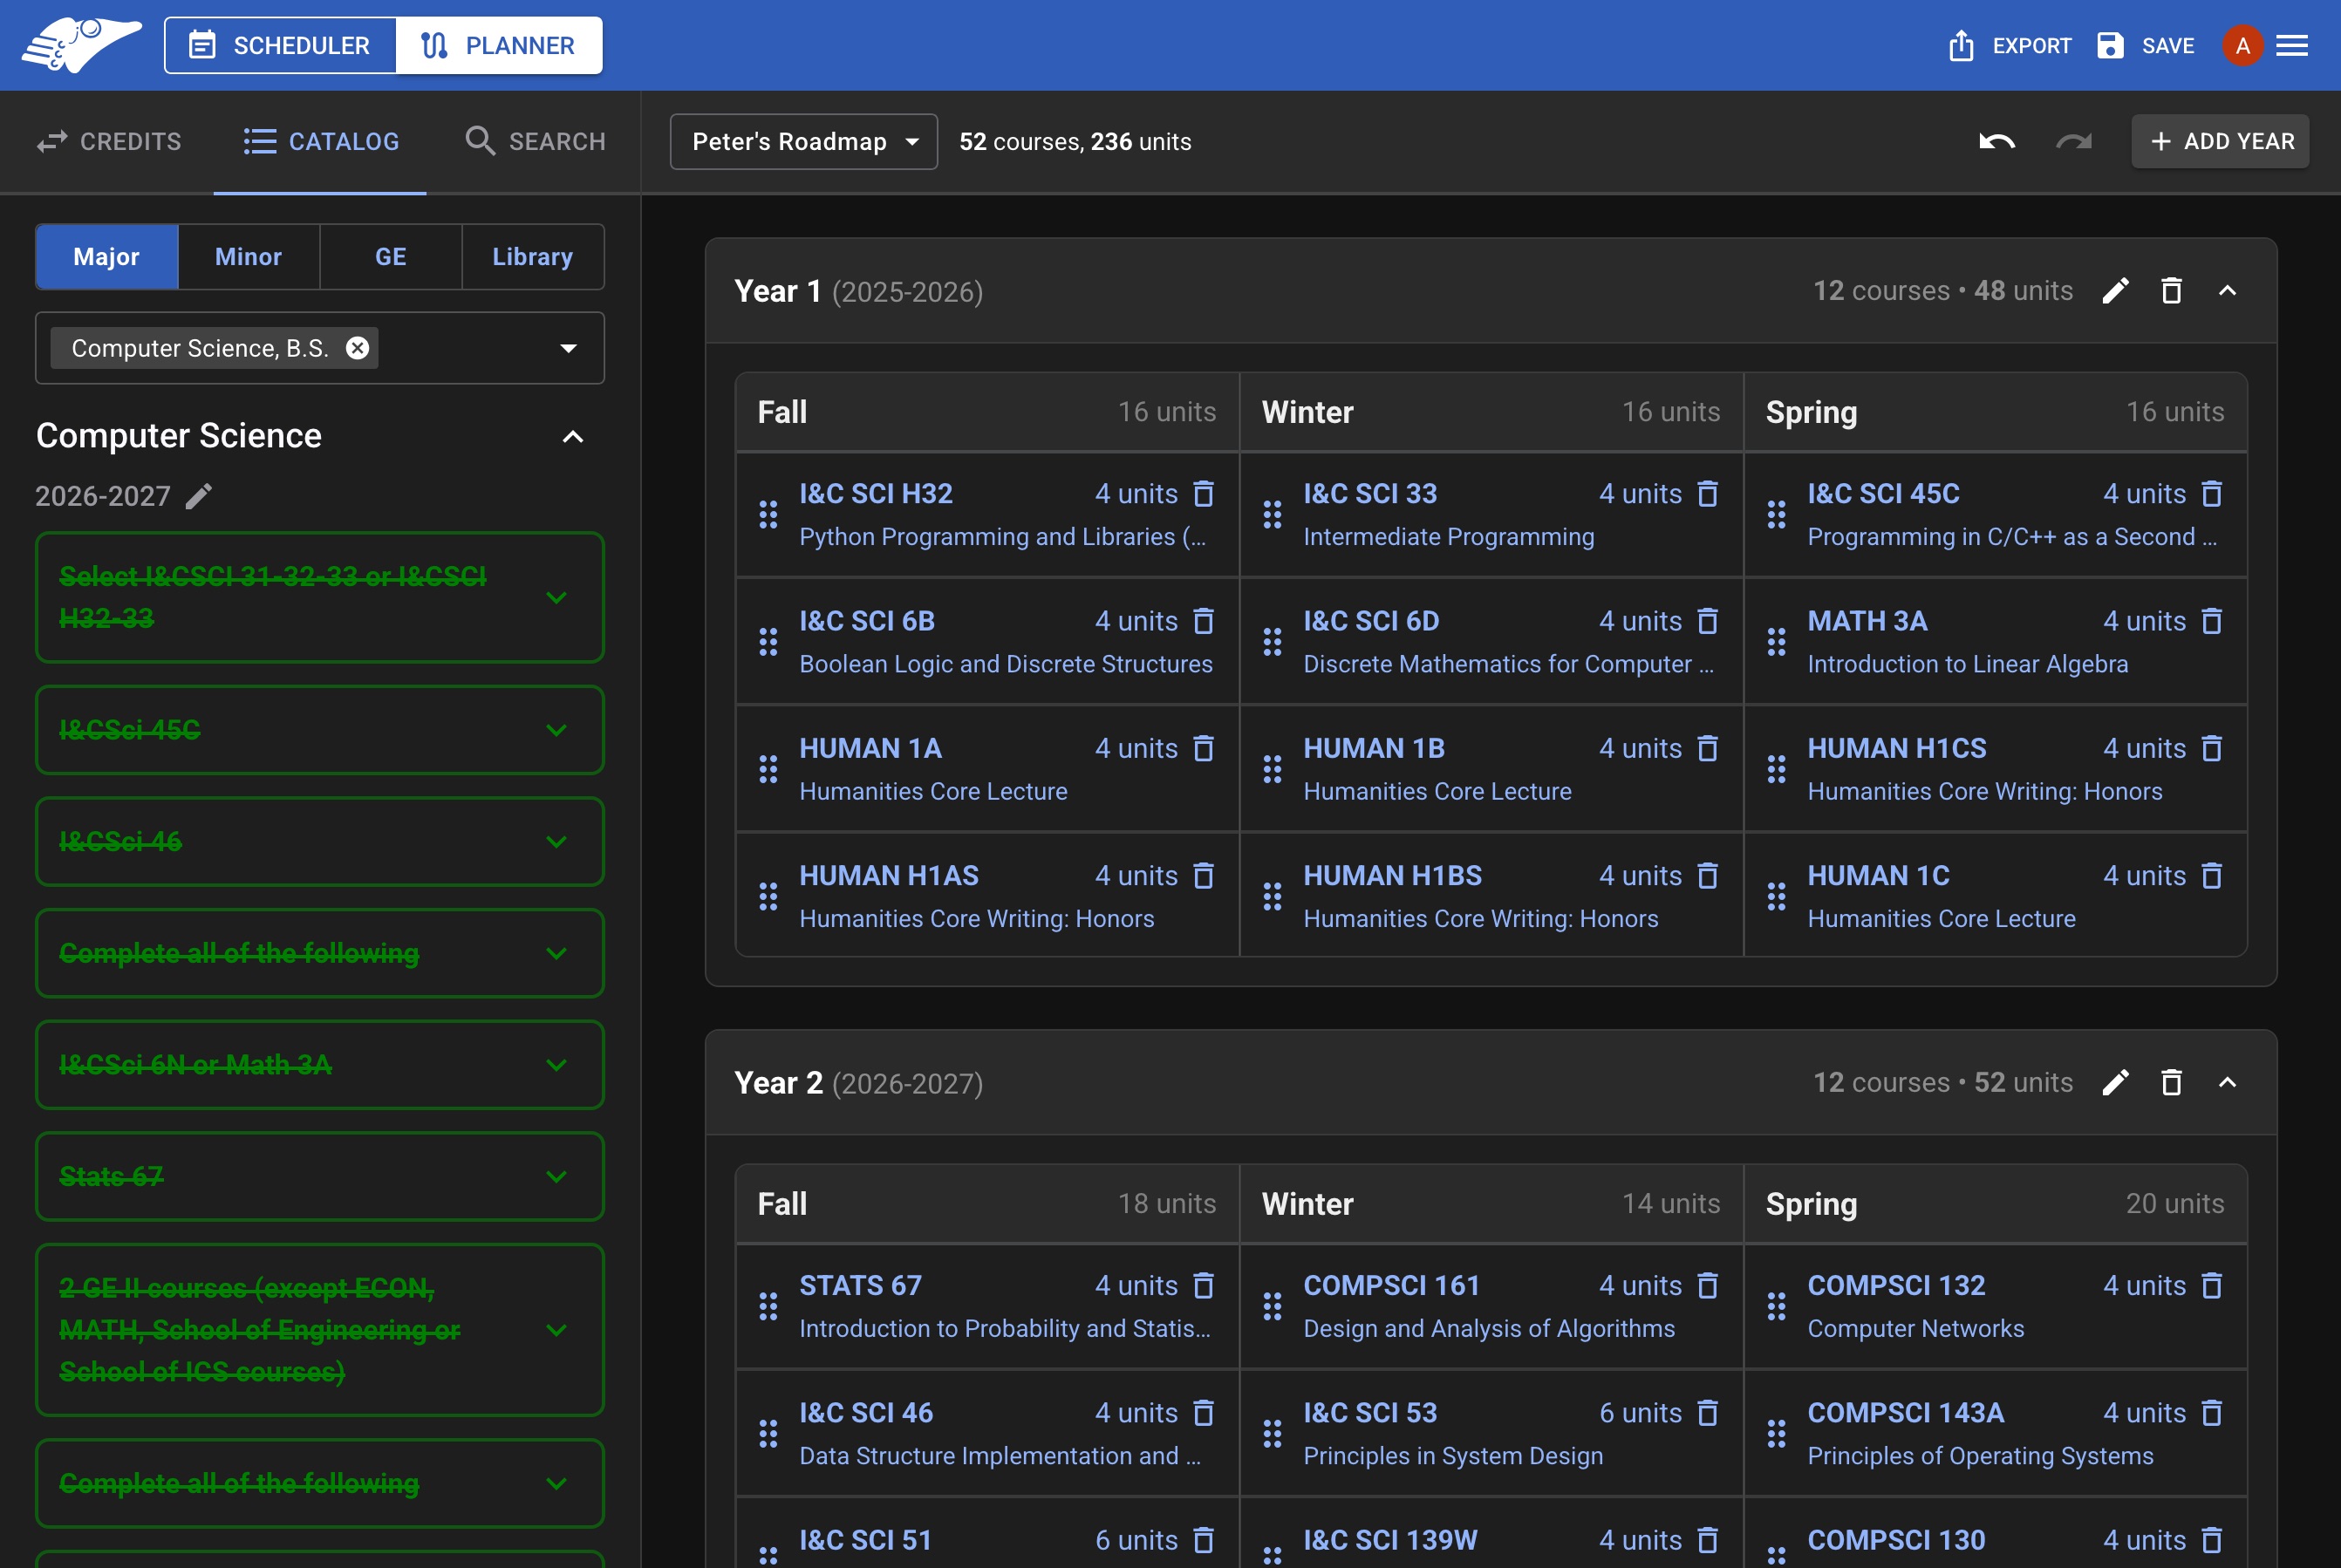Select the Library tab
This screenshot has width=2341, height=1568.
[532, 257]
